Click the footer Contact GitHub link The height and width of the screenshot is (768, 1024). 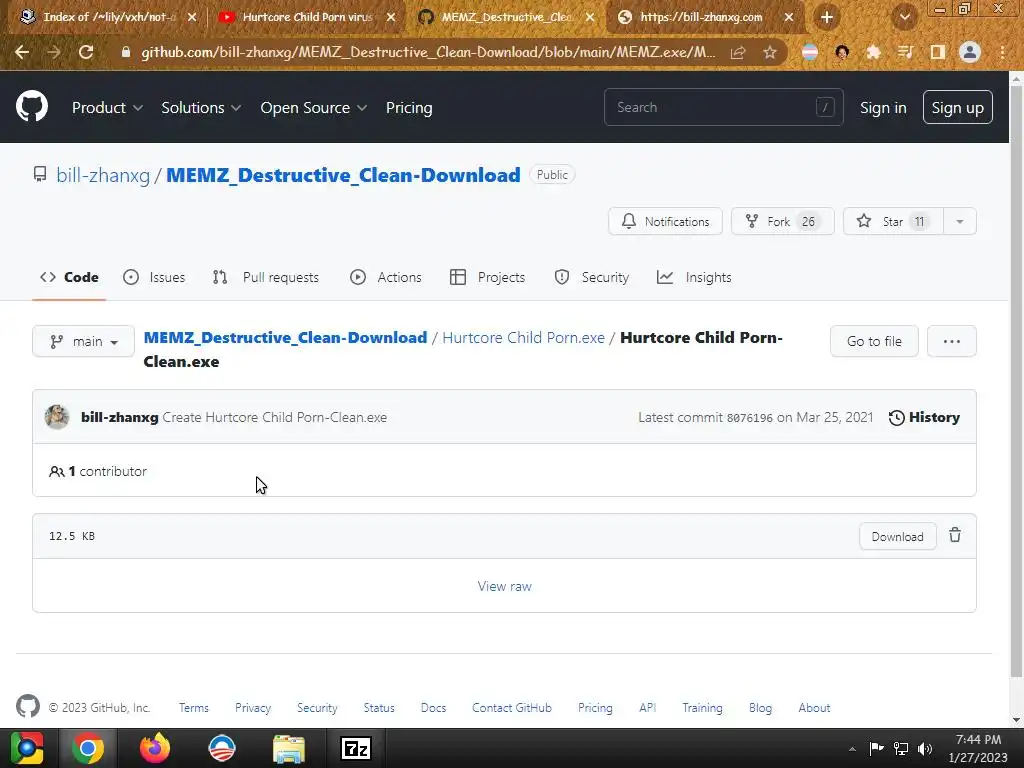(512, 707)
